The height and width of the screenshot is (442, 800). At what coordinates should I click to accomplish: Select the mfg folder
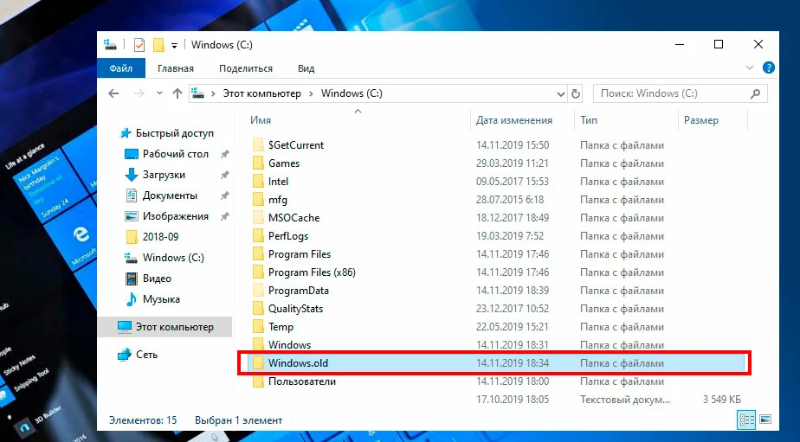pyautogui.click(x=278, y=200)
